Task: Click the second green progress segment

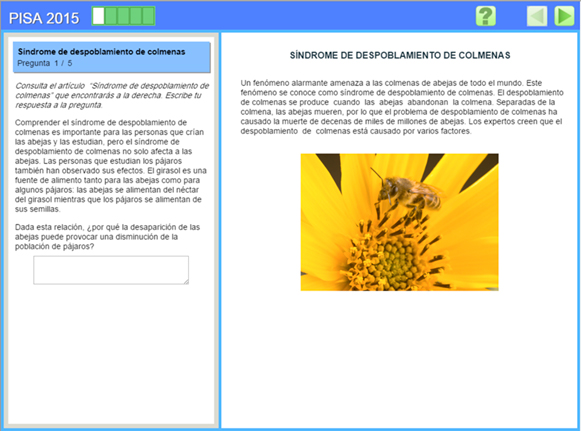Action: pos(111,16)
